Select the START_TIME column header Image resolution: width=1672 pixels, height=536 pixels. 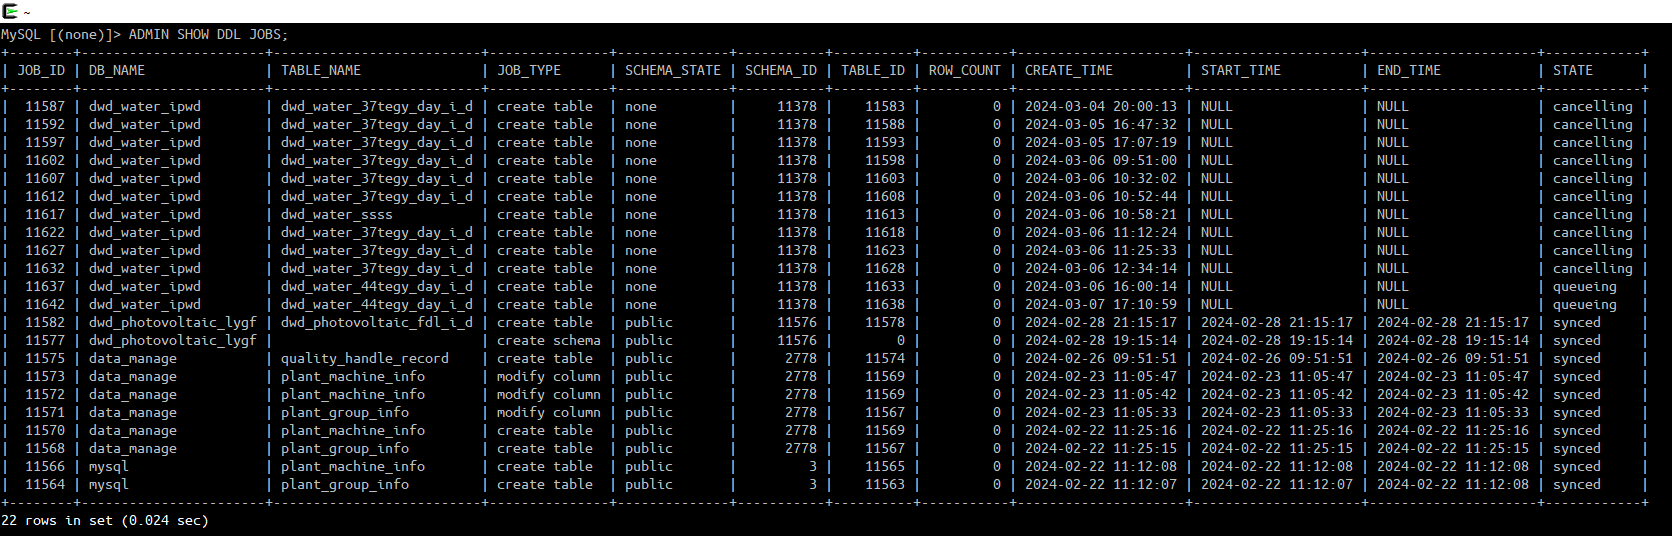point(1241,71)
